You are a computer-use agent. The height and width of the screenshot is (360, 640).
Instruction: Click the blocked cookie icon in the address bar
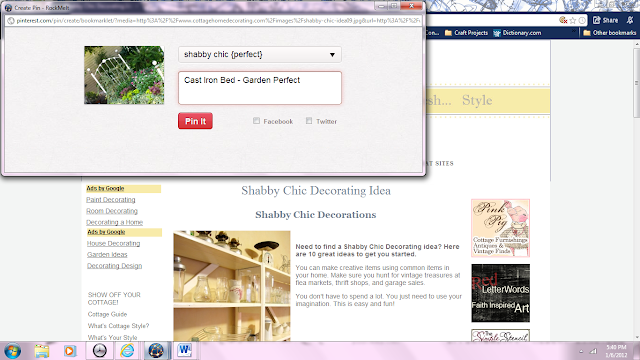tap(563, 20)
